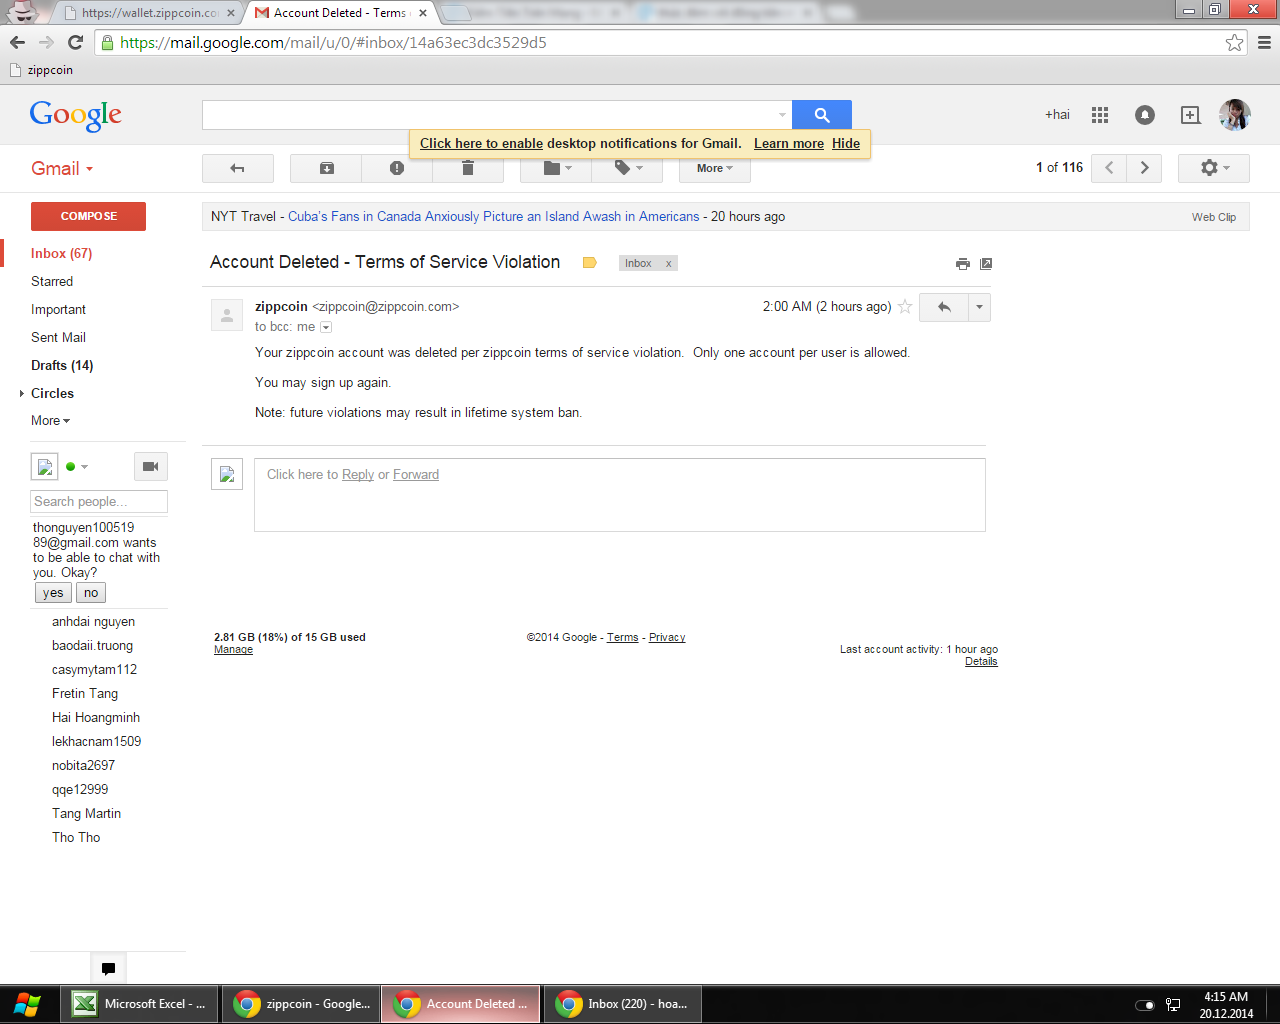Screen dimensions: 1280x1024
Task: Click inside the Gmail search field
Action: (x=490, y=114)
